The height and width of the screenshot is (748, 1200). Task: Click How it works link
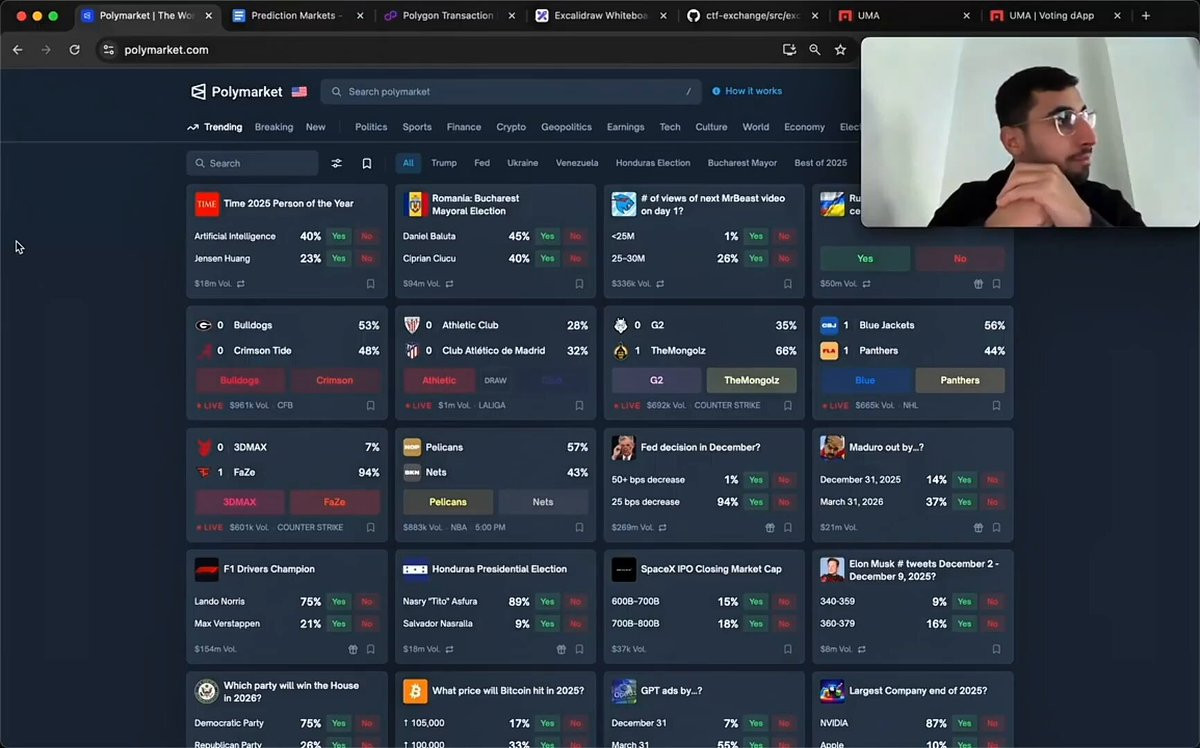[x=754, y=91]
